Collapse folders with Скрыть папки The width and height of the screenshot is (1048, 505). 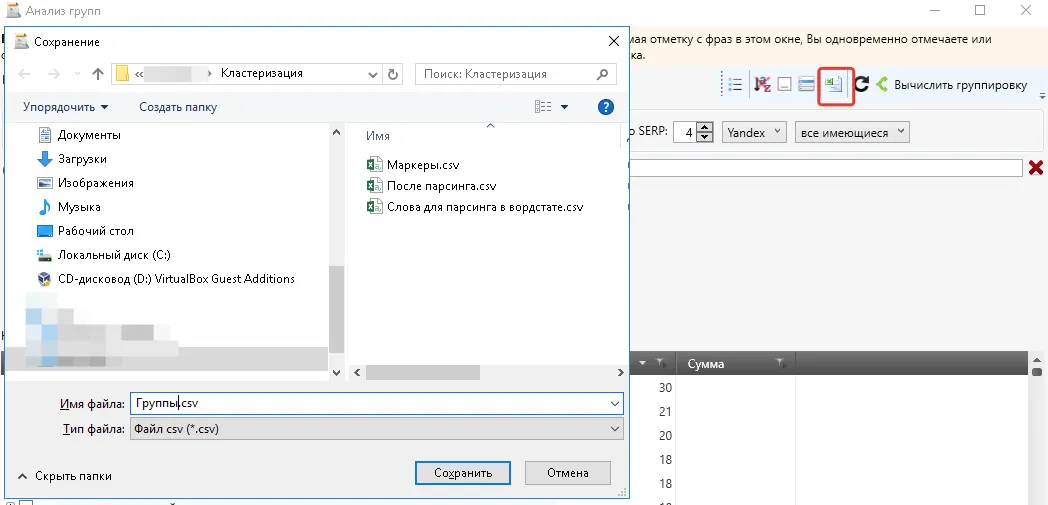(65, 476)
